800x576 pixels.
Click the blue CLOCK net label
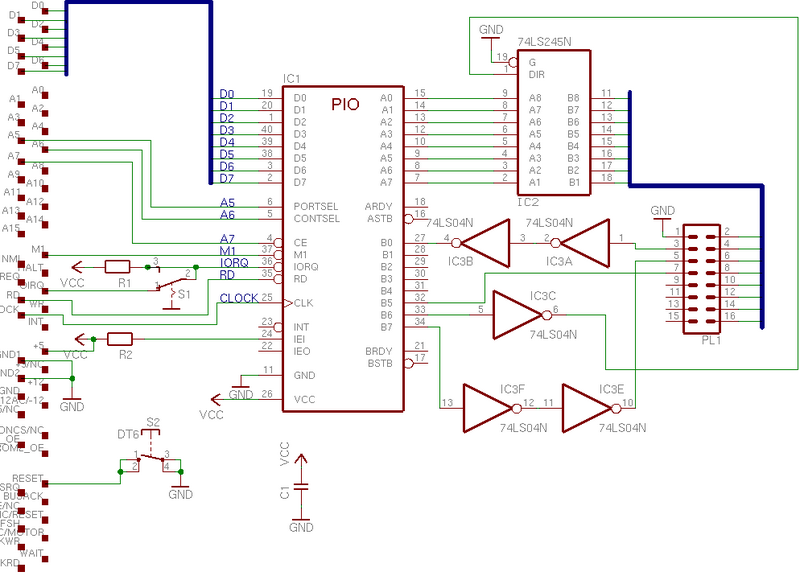click(x=239, y=298)
